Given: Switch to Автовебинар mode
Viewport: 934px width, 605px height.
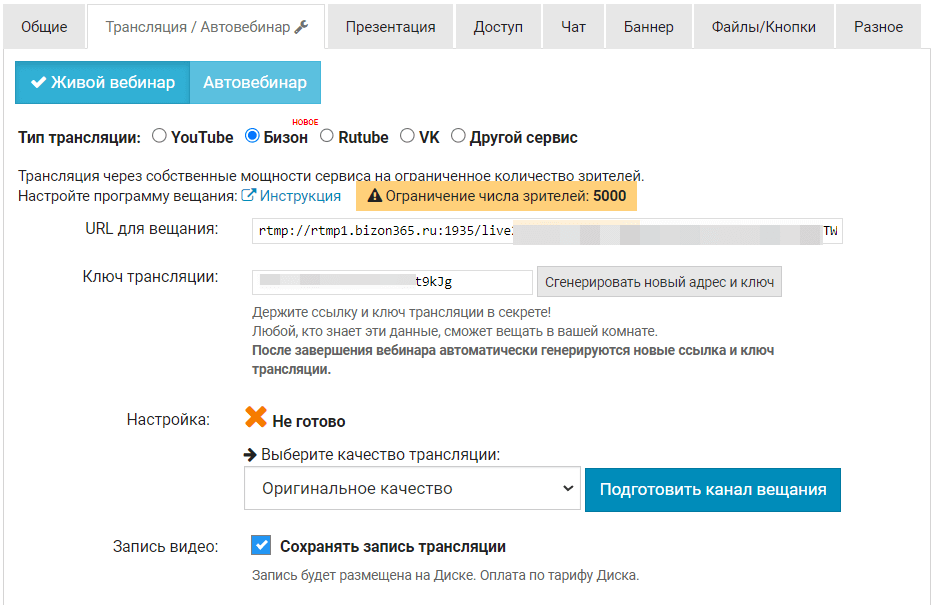Looking at the screenshot, I should point(255,82).
